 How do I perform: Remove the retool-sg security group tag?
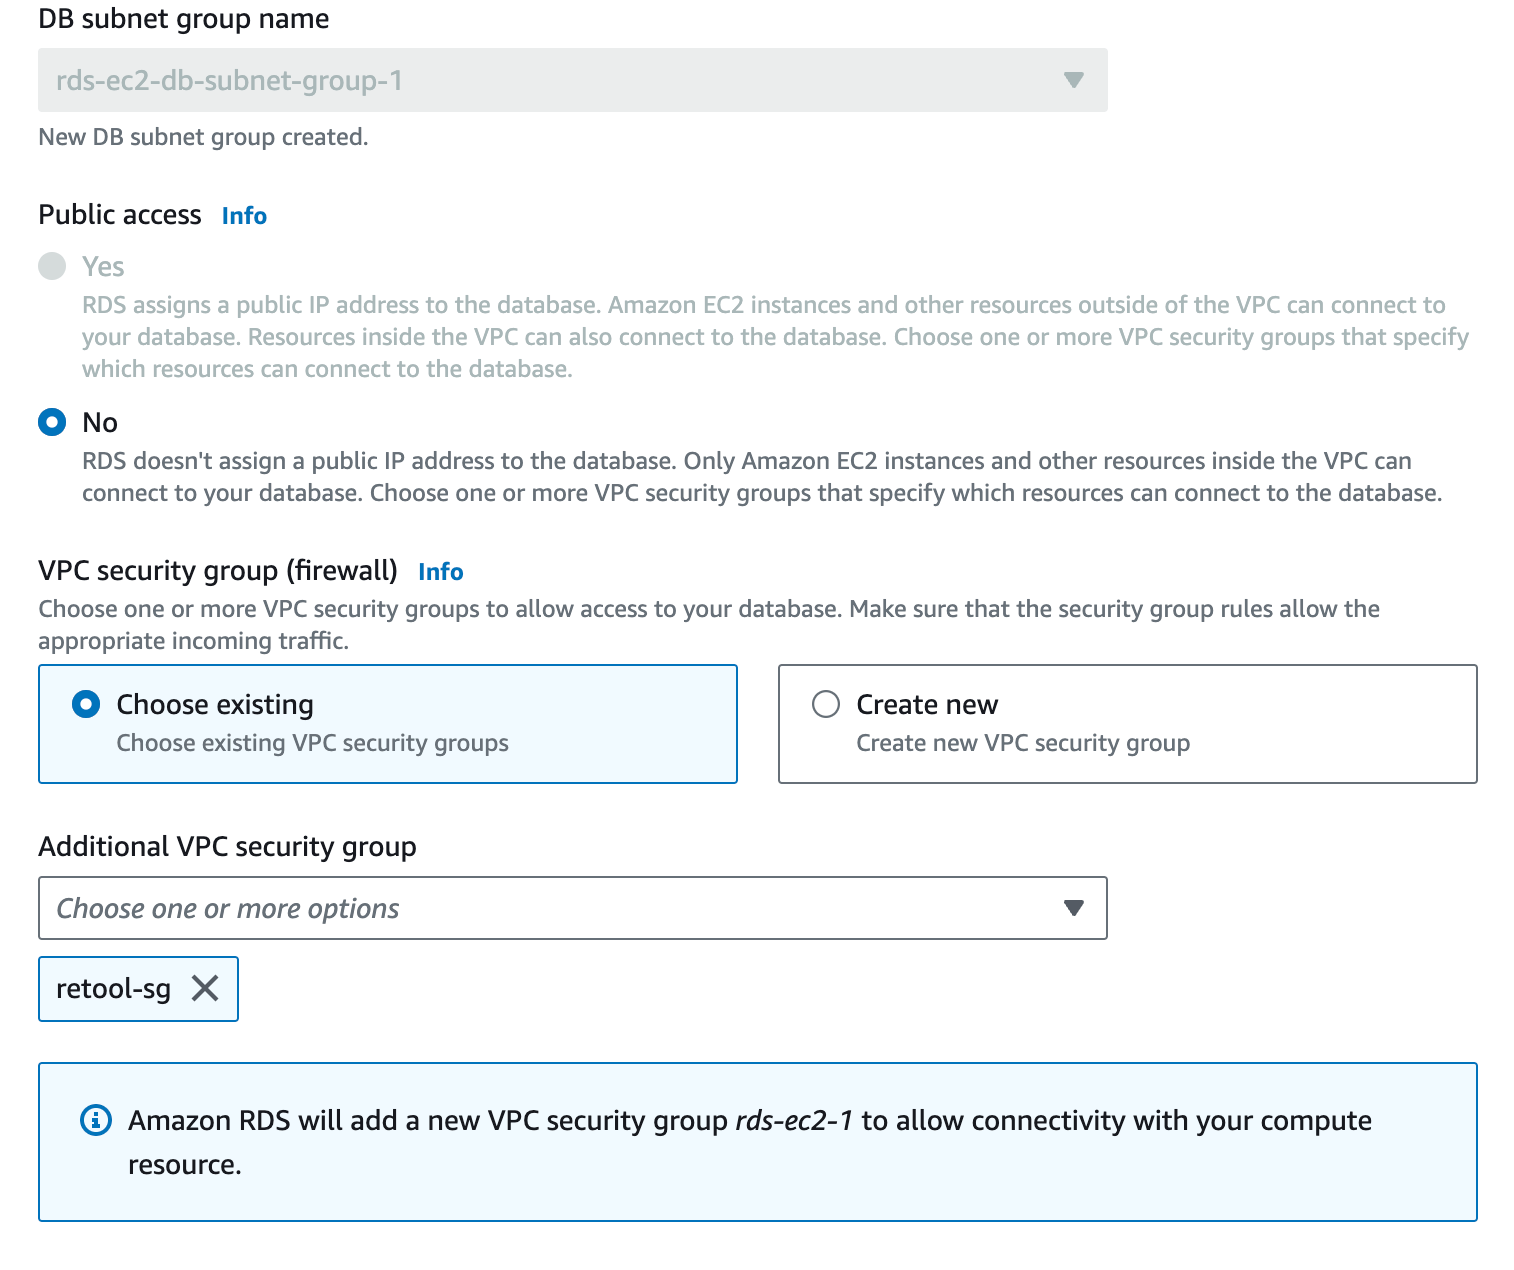pyautogui.click(x=205, y=989)
